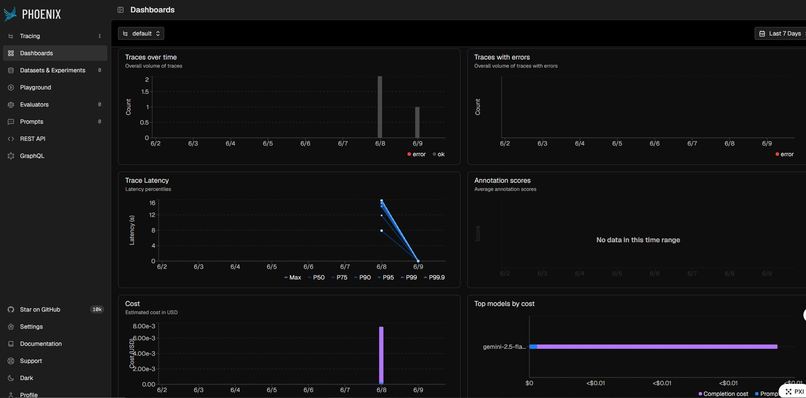Viewport: 806px width, 398px height.
Task: Click the purple completion cost bar for gemini-2.5
Action: [x=657, y=347]
